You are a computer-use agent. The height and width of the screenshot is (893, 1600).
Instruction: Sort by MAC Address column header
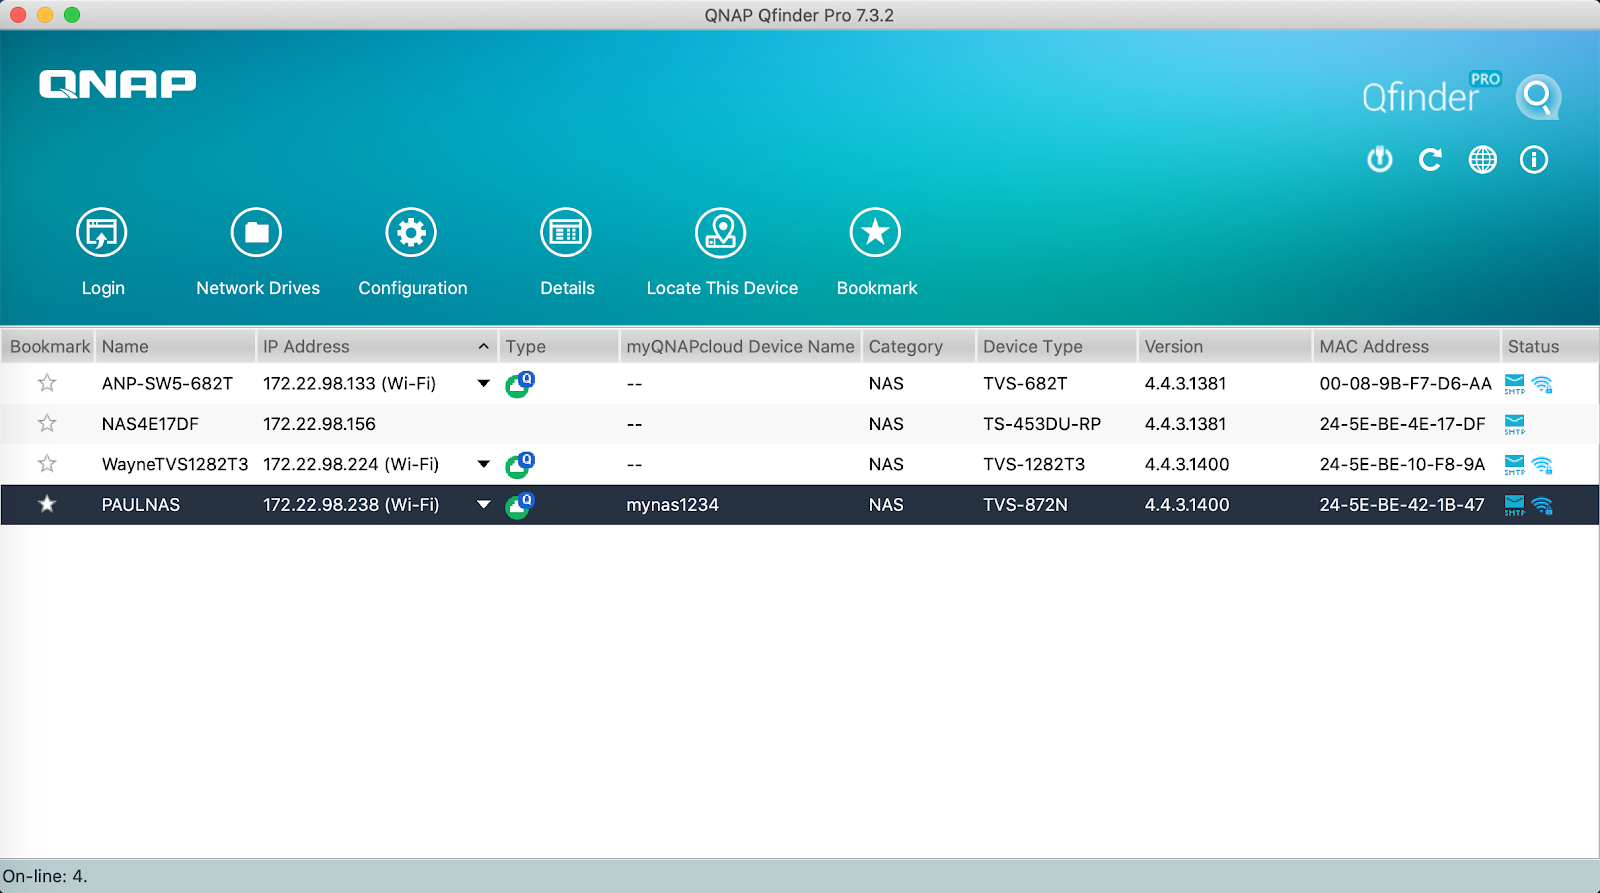(1405, 346)
